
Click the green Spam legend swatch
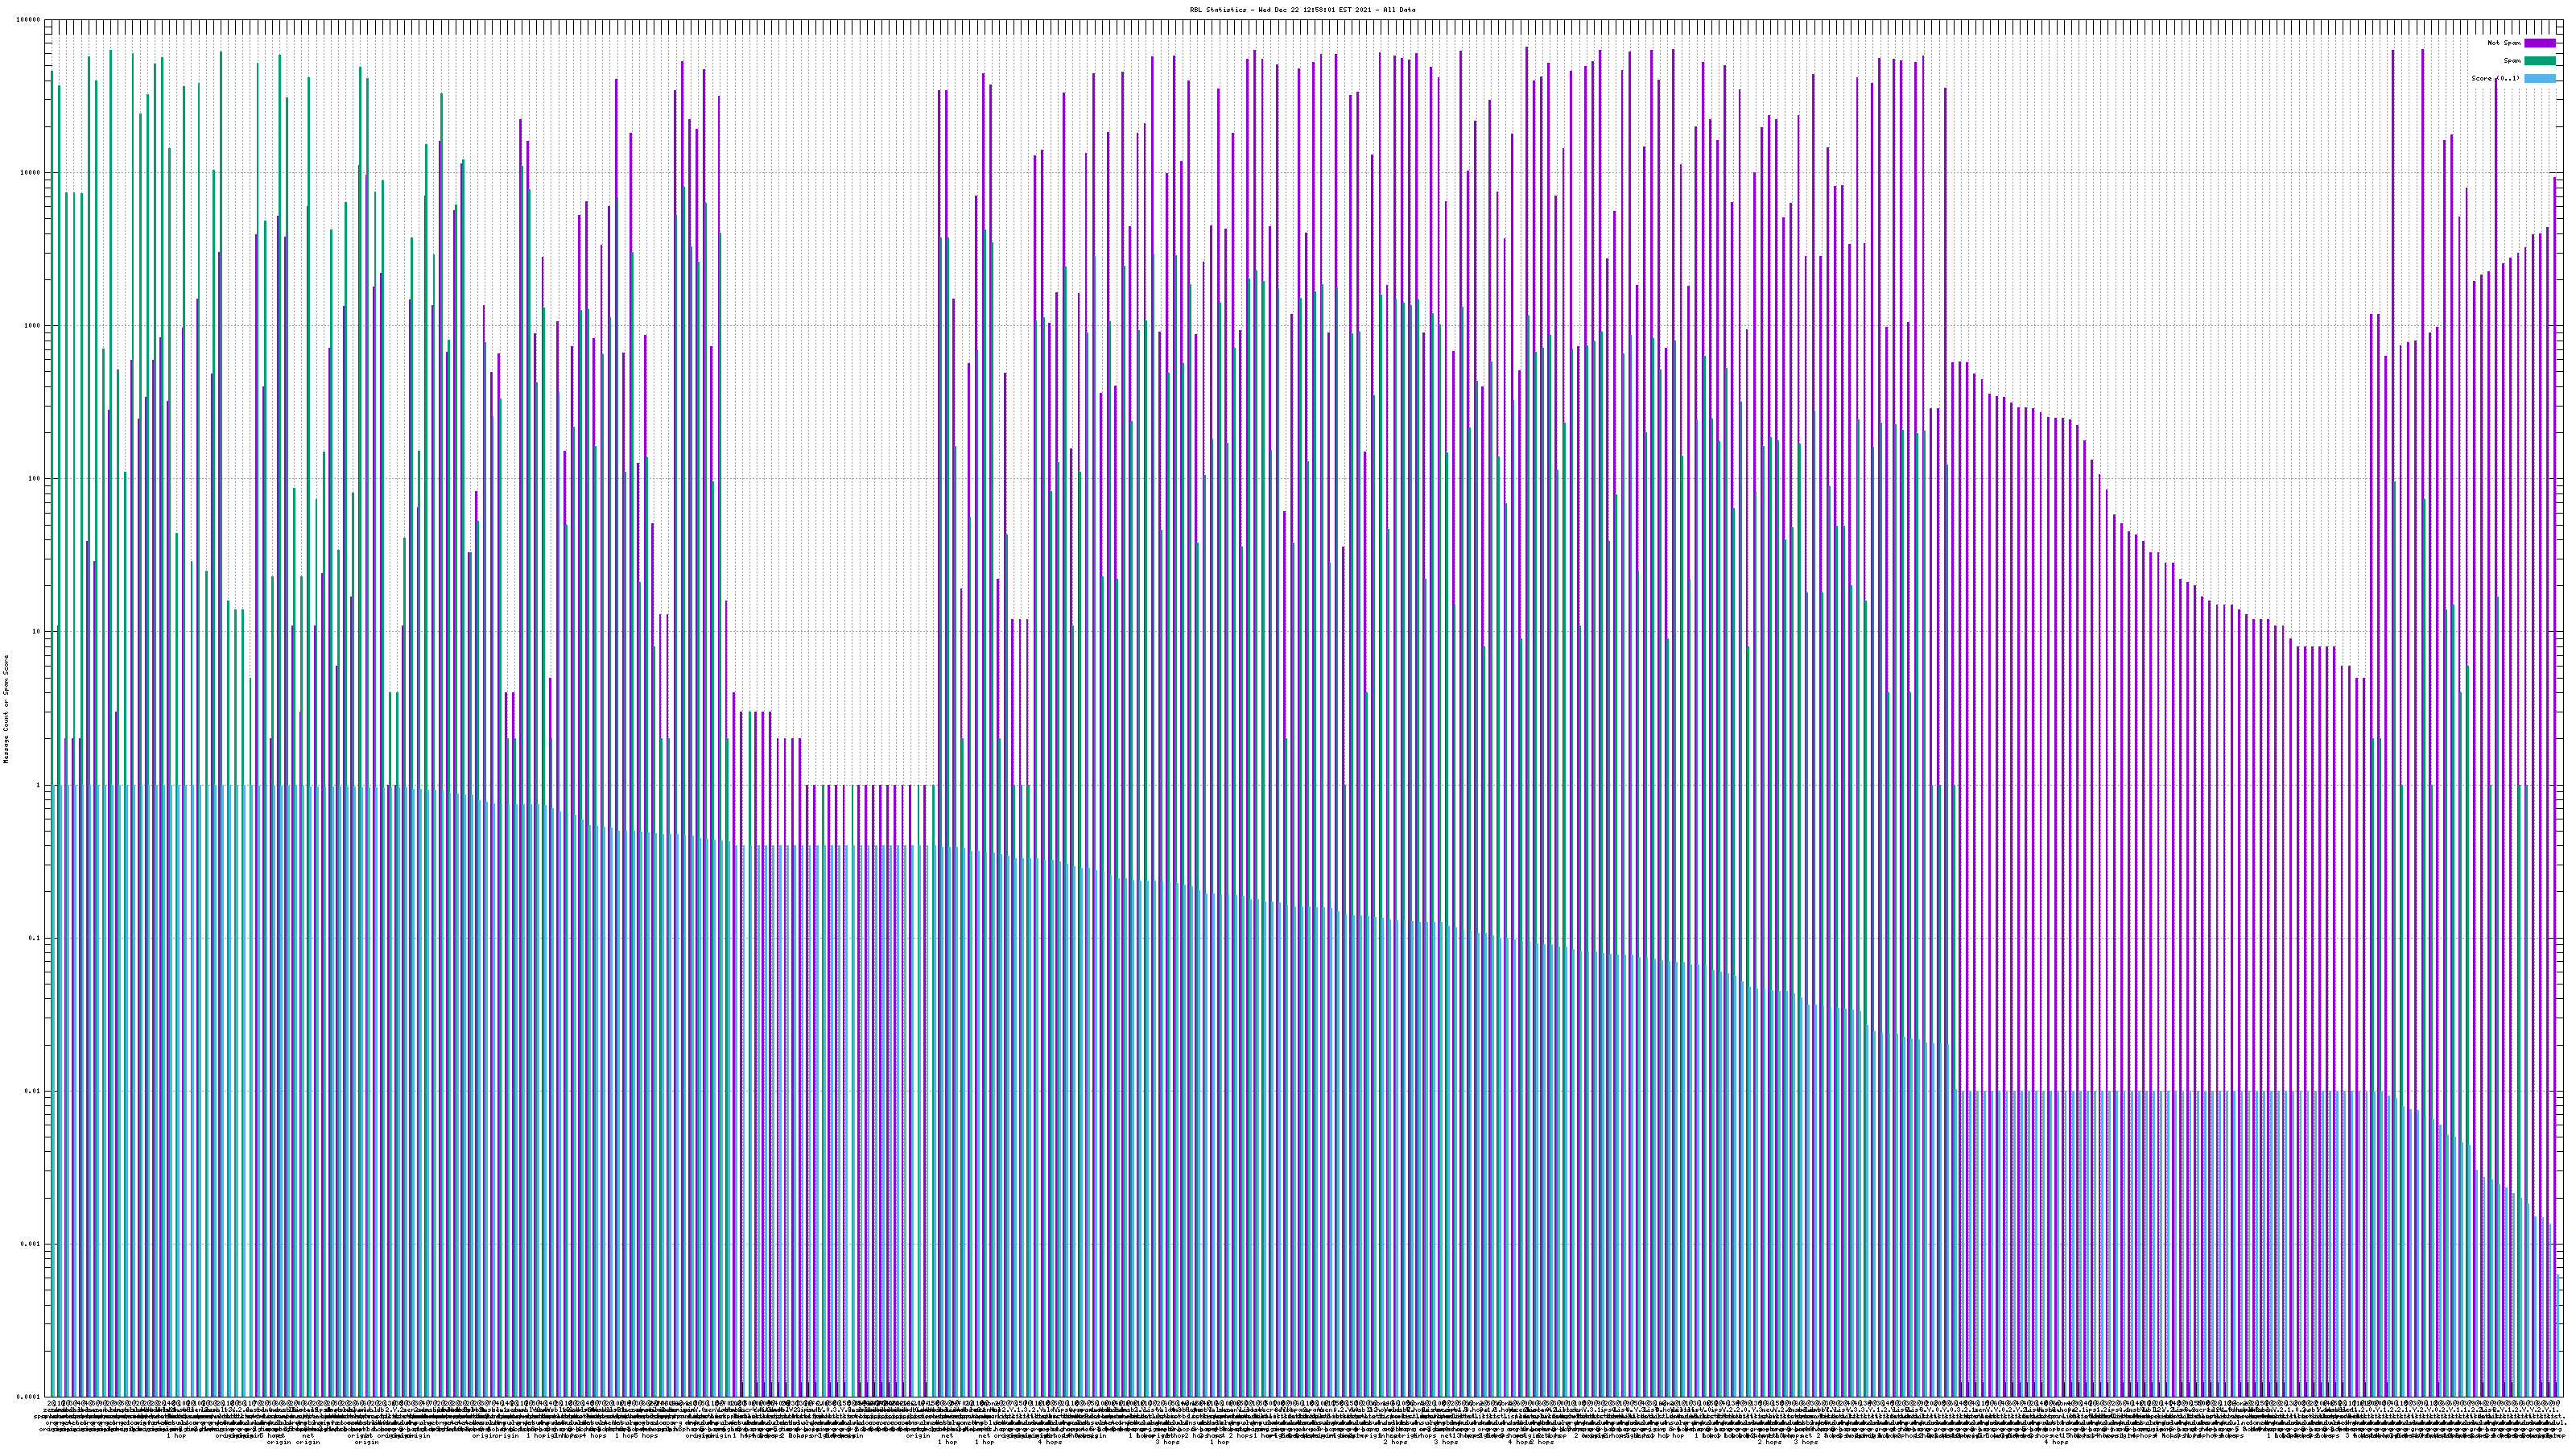click(2540, 61)
